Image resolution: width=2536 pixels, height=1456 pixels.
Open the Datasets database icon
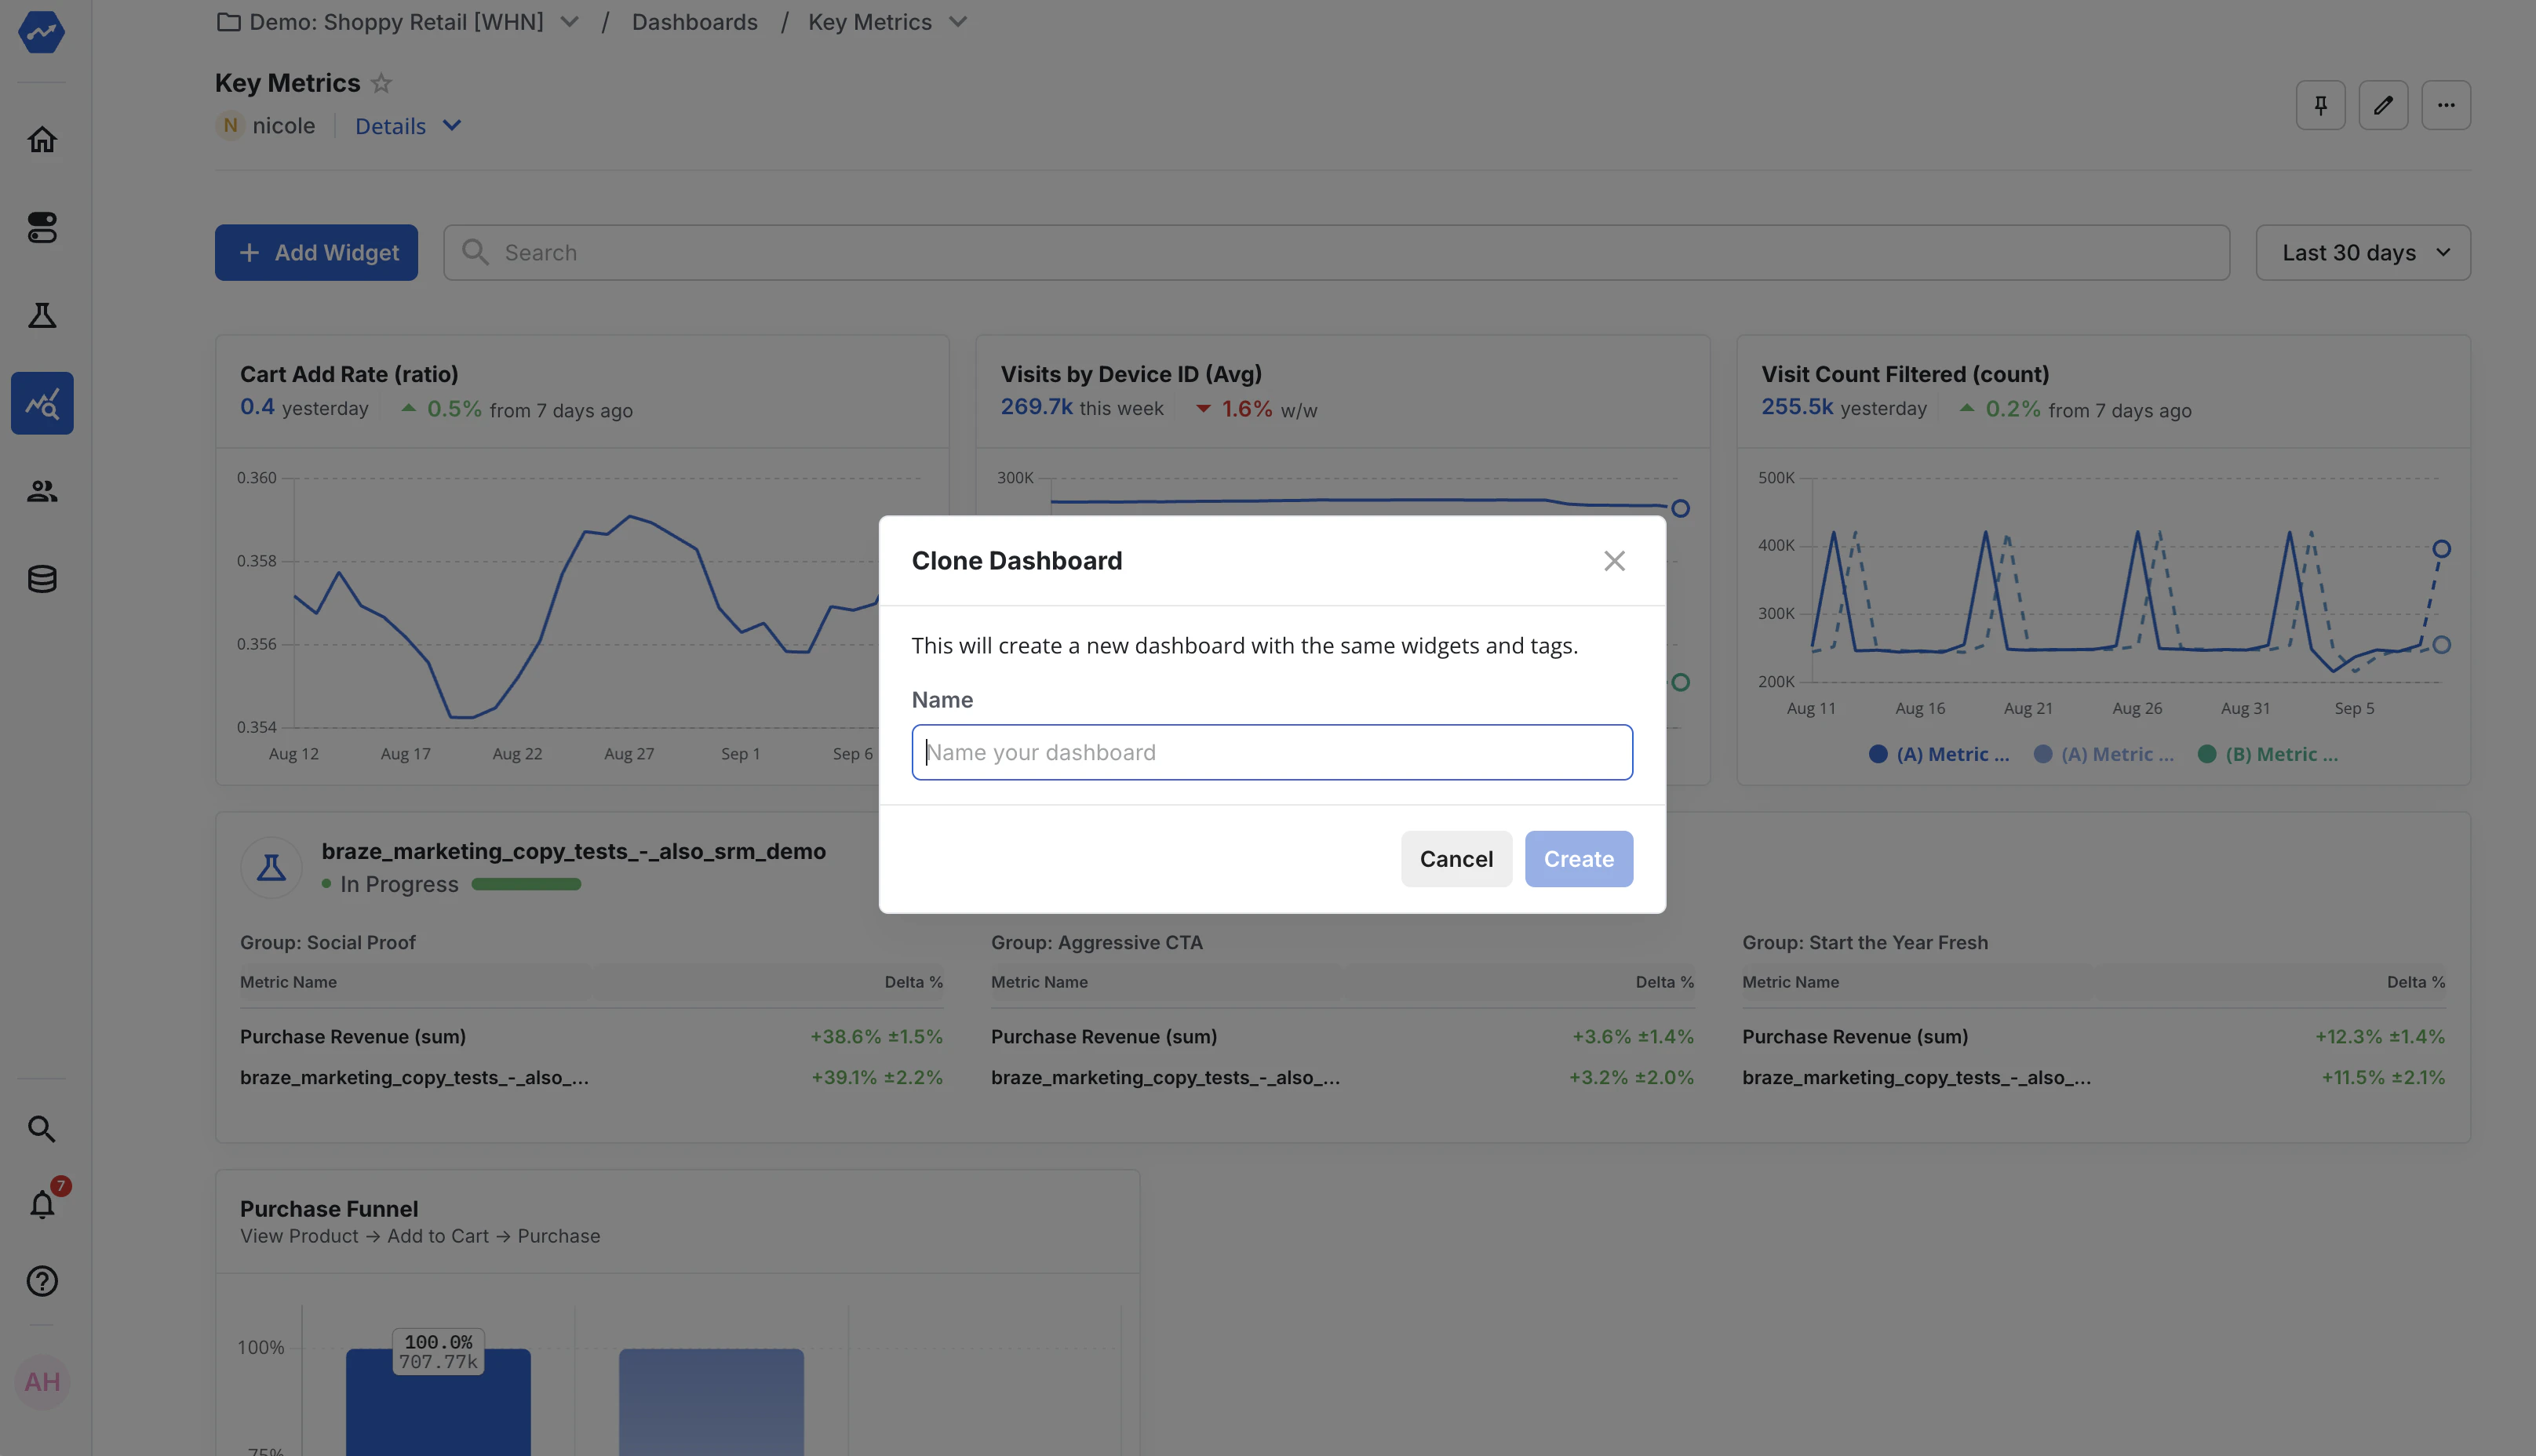[x=42, y=578]
